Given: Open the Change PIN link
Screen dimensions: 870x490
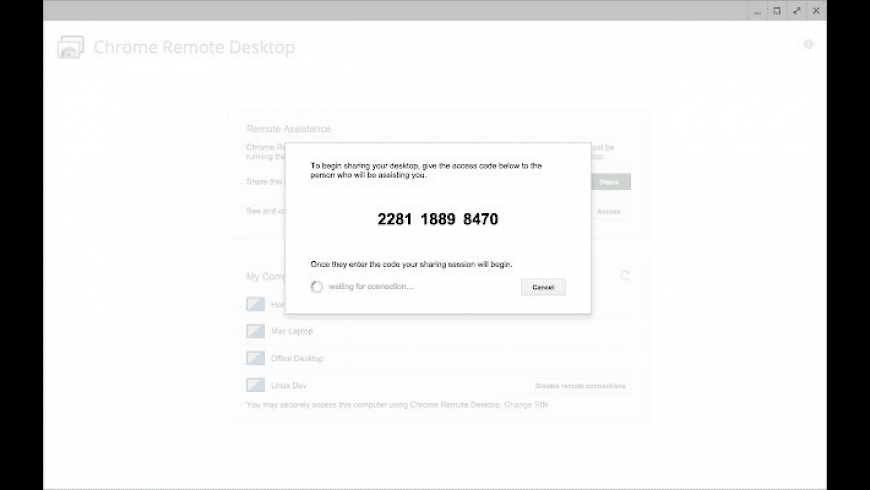Looking at the screenshot, I should [x=525, y=405].
